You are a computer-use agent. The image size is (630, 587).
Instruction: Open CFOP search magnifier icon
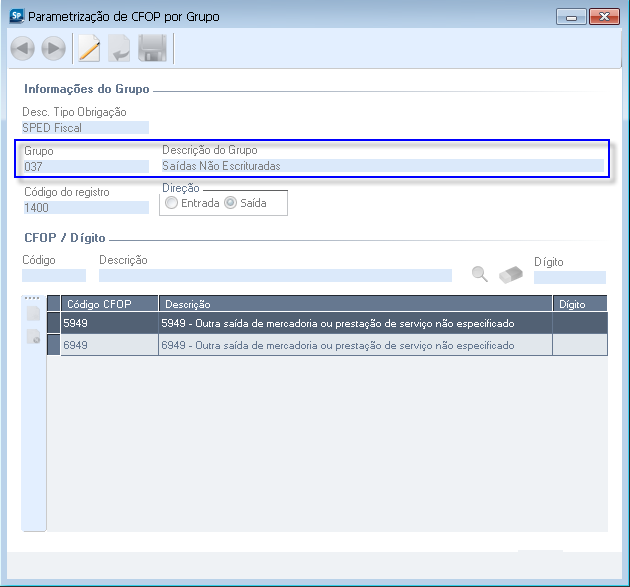click(480, 274)
